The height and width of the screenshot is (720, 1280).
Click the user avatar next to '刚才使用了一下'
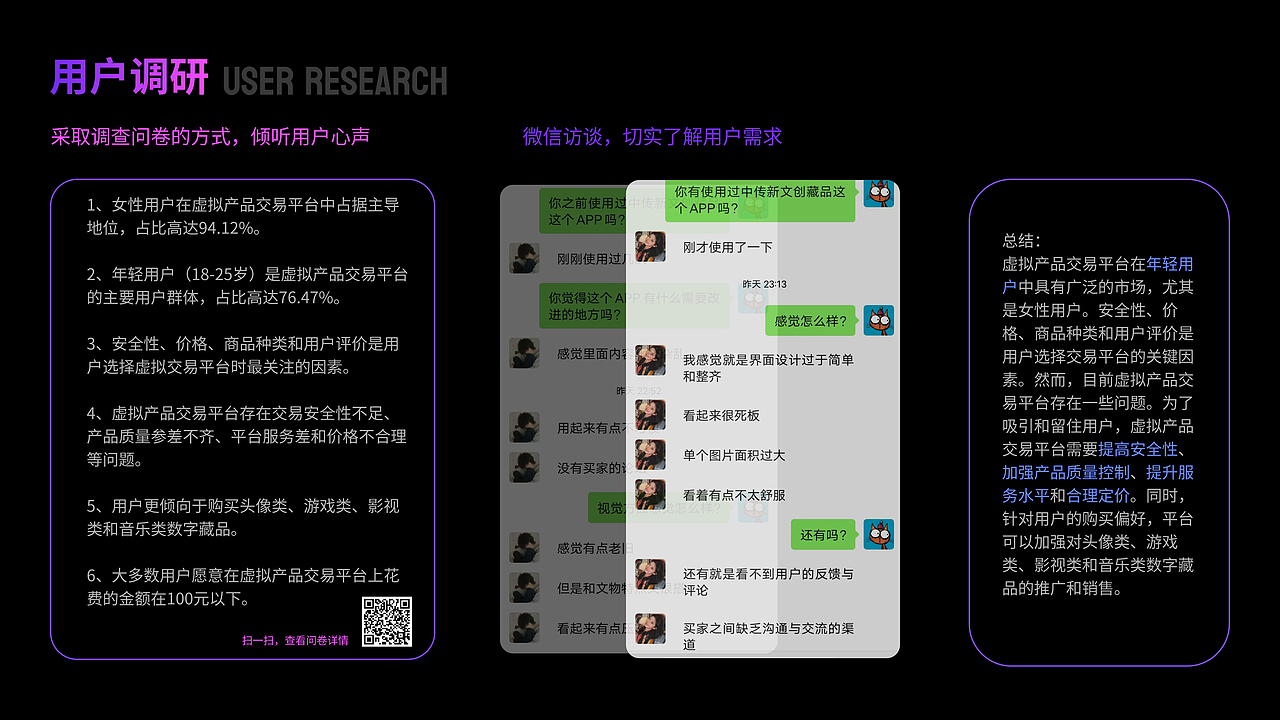click(x=651, y=247)
